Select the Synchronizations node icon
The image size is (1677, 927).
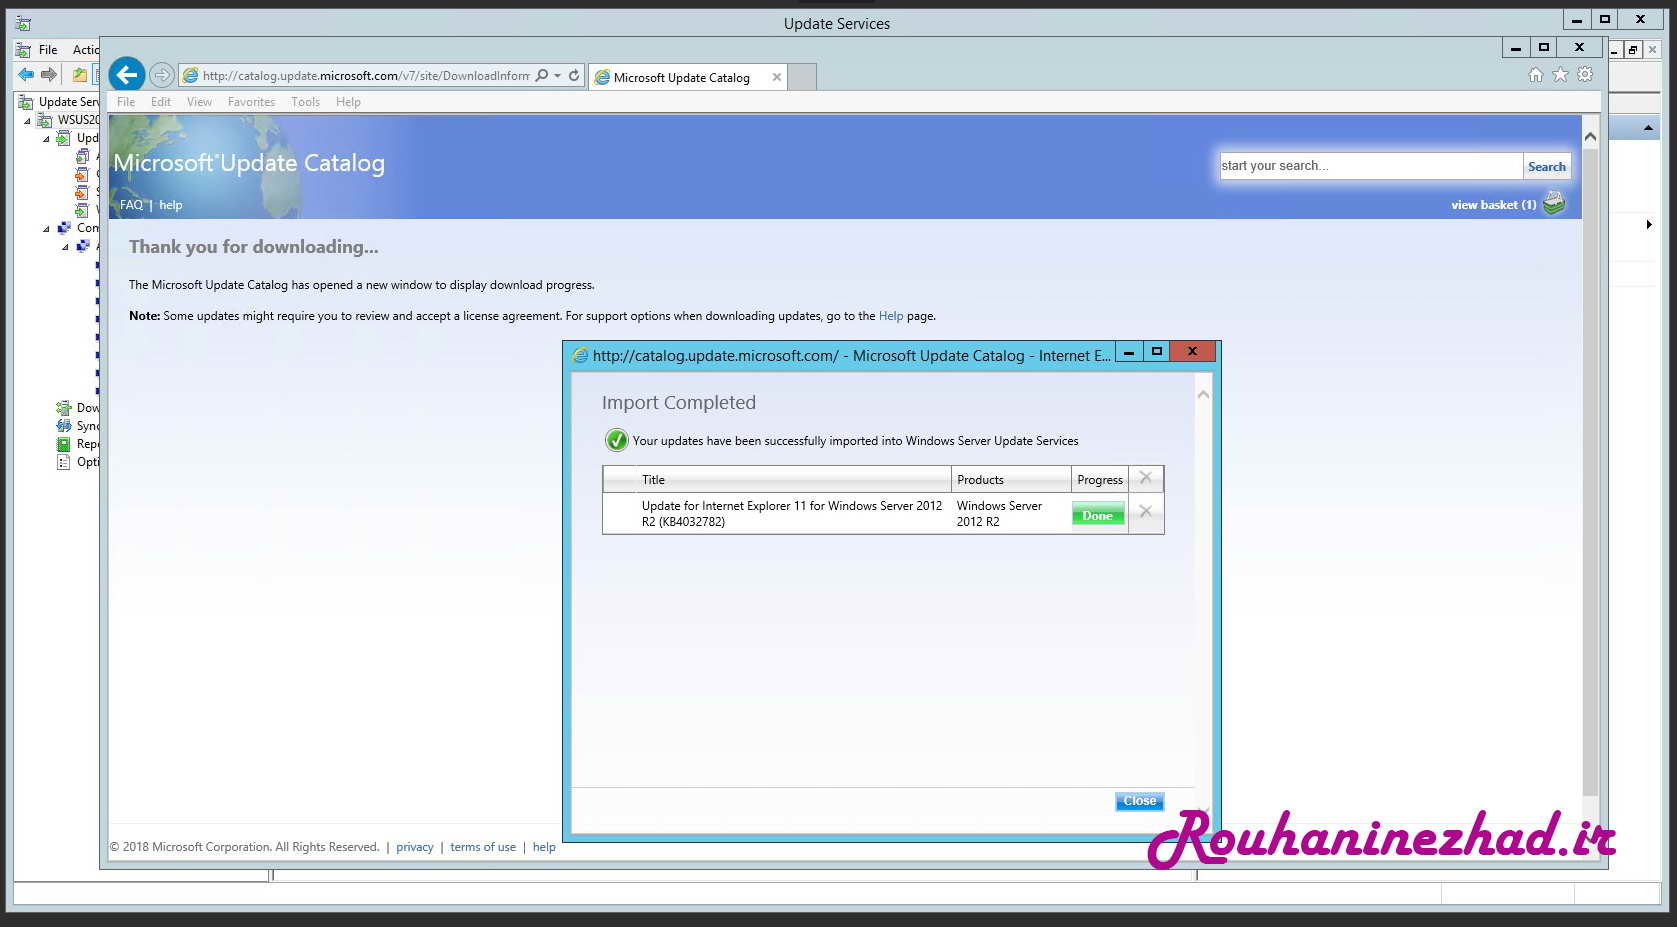64,426
